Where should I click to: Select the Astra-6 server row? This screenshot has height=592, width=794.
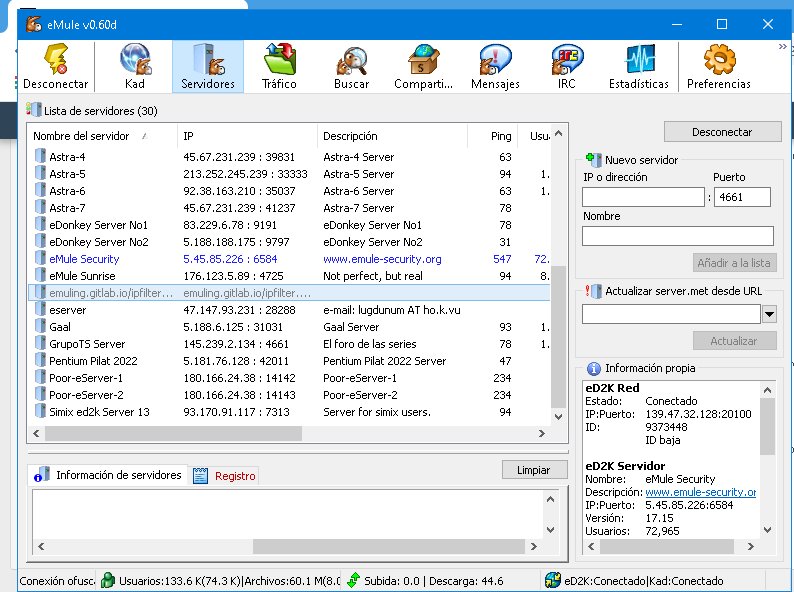(289, 191)
